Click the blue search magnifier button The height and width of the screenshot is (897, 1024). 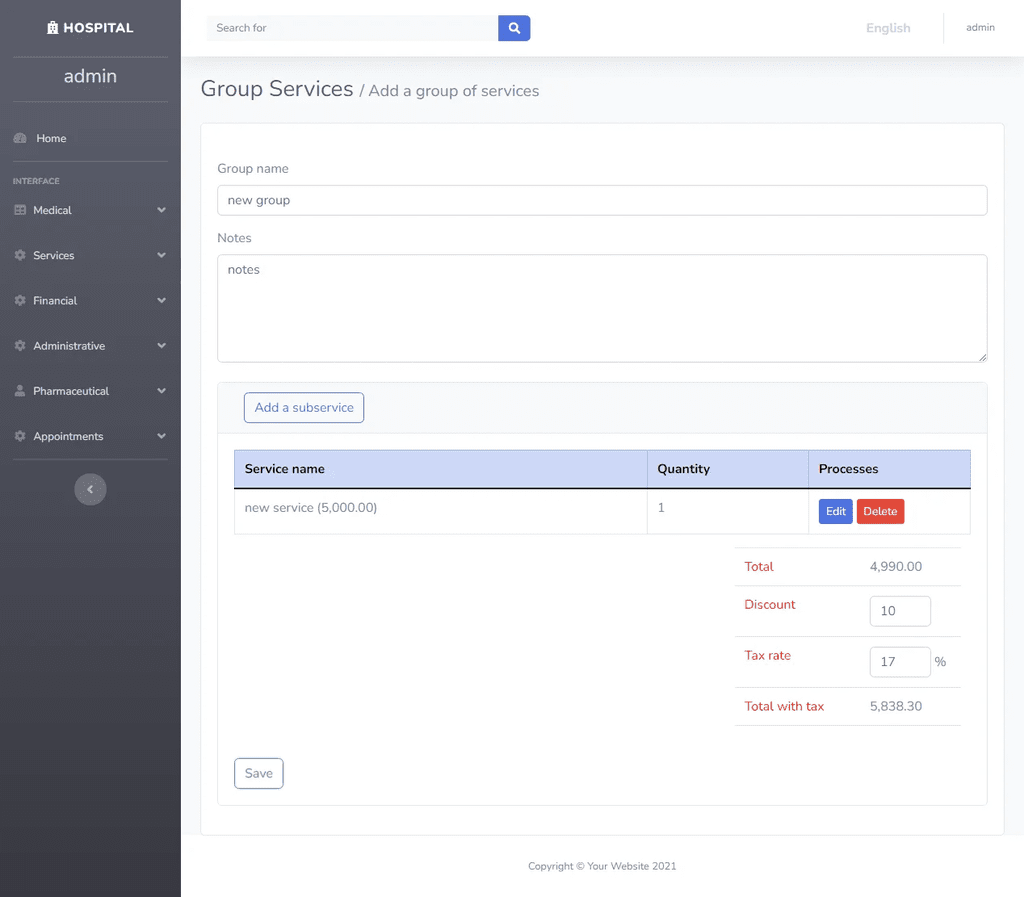pos(514,28)
